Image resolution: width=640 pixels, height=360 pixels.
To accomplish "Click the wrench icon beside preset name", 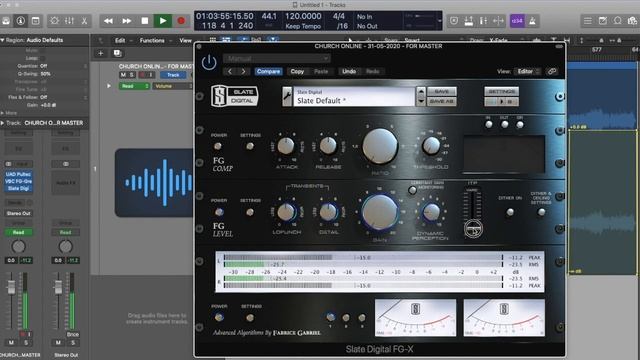I will (x=287, y=97).
